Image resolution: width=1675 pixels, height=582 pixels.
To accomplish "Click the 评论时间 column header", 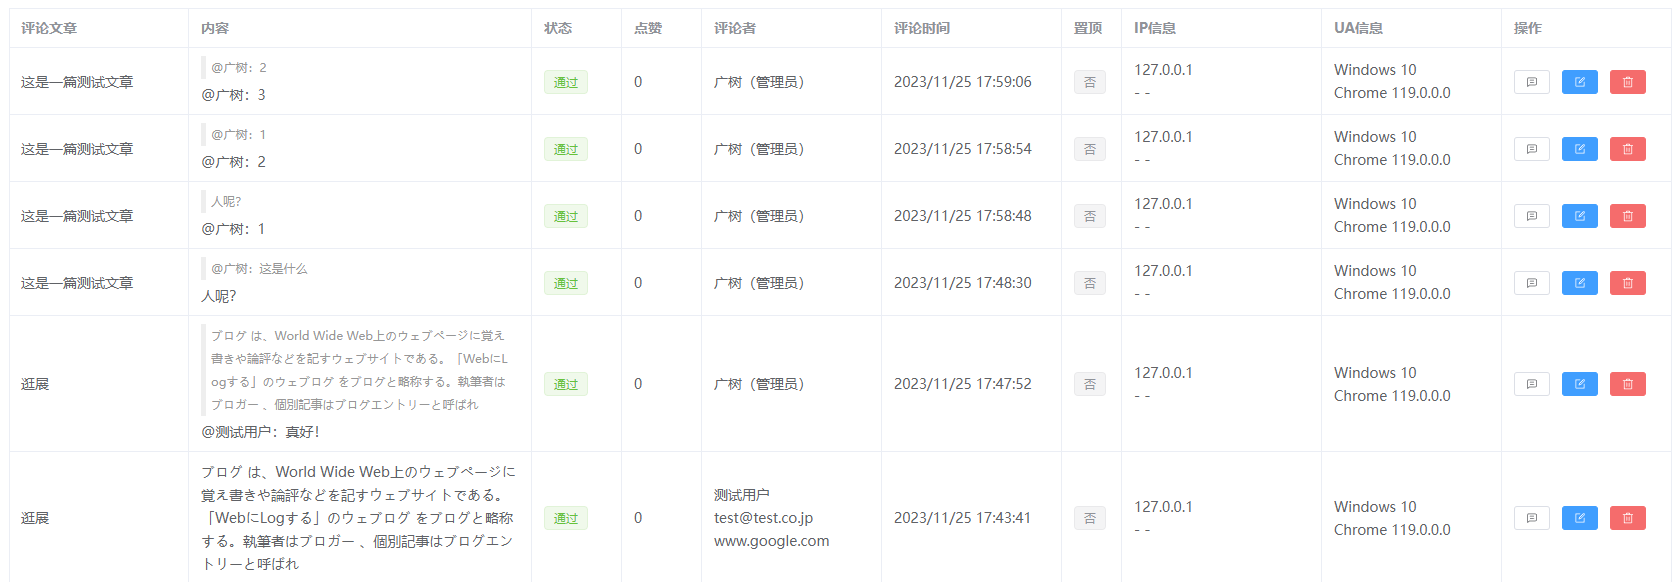I will [x=921, y=28].
